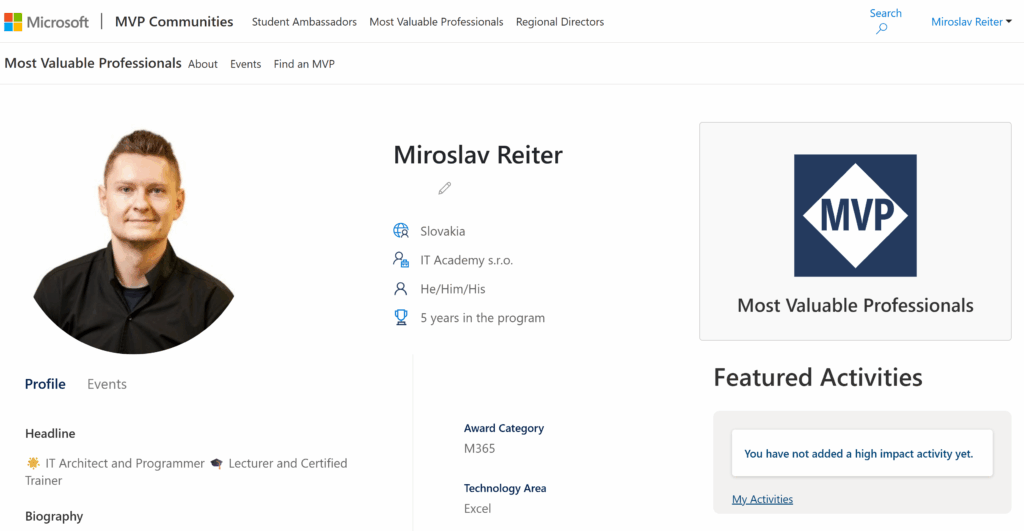
Task: Click the Slovakia country text
Action: [x=443, y=231]
